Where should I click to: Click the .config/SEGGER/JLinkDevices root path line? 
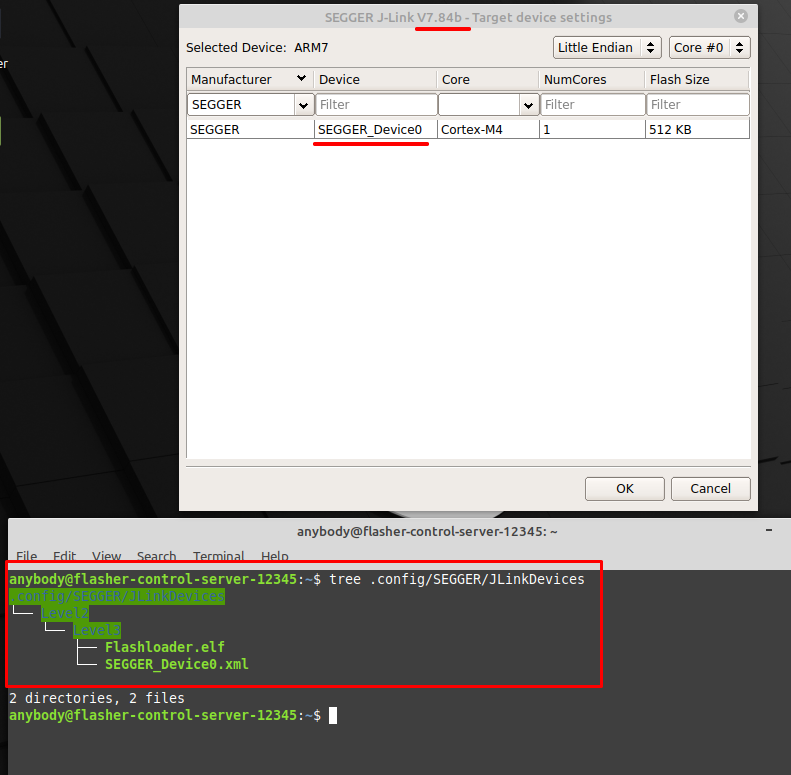pos(117,596)
